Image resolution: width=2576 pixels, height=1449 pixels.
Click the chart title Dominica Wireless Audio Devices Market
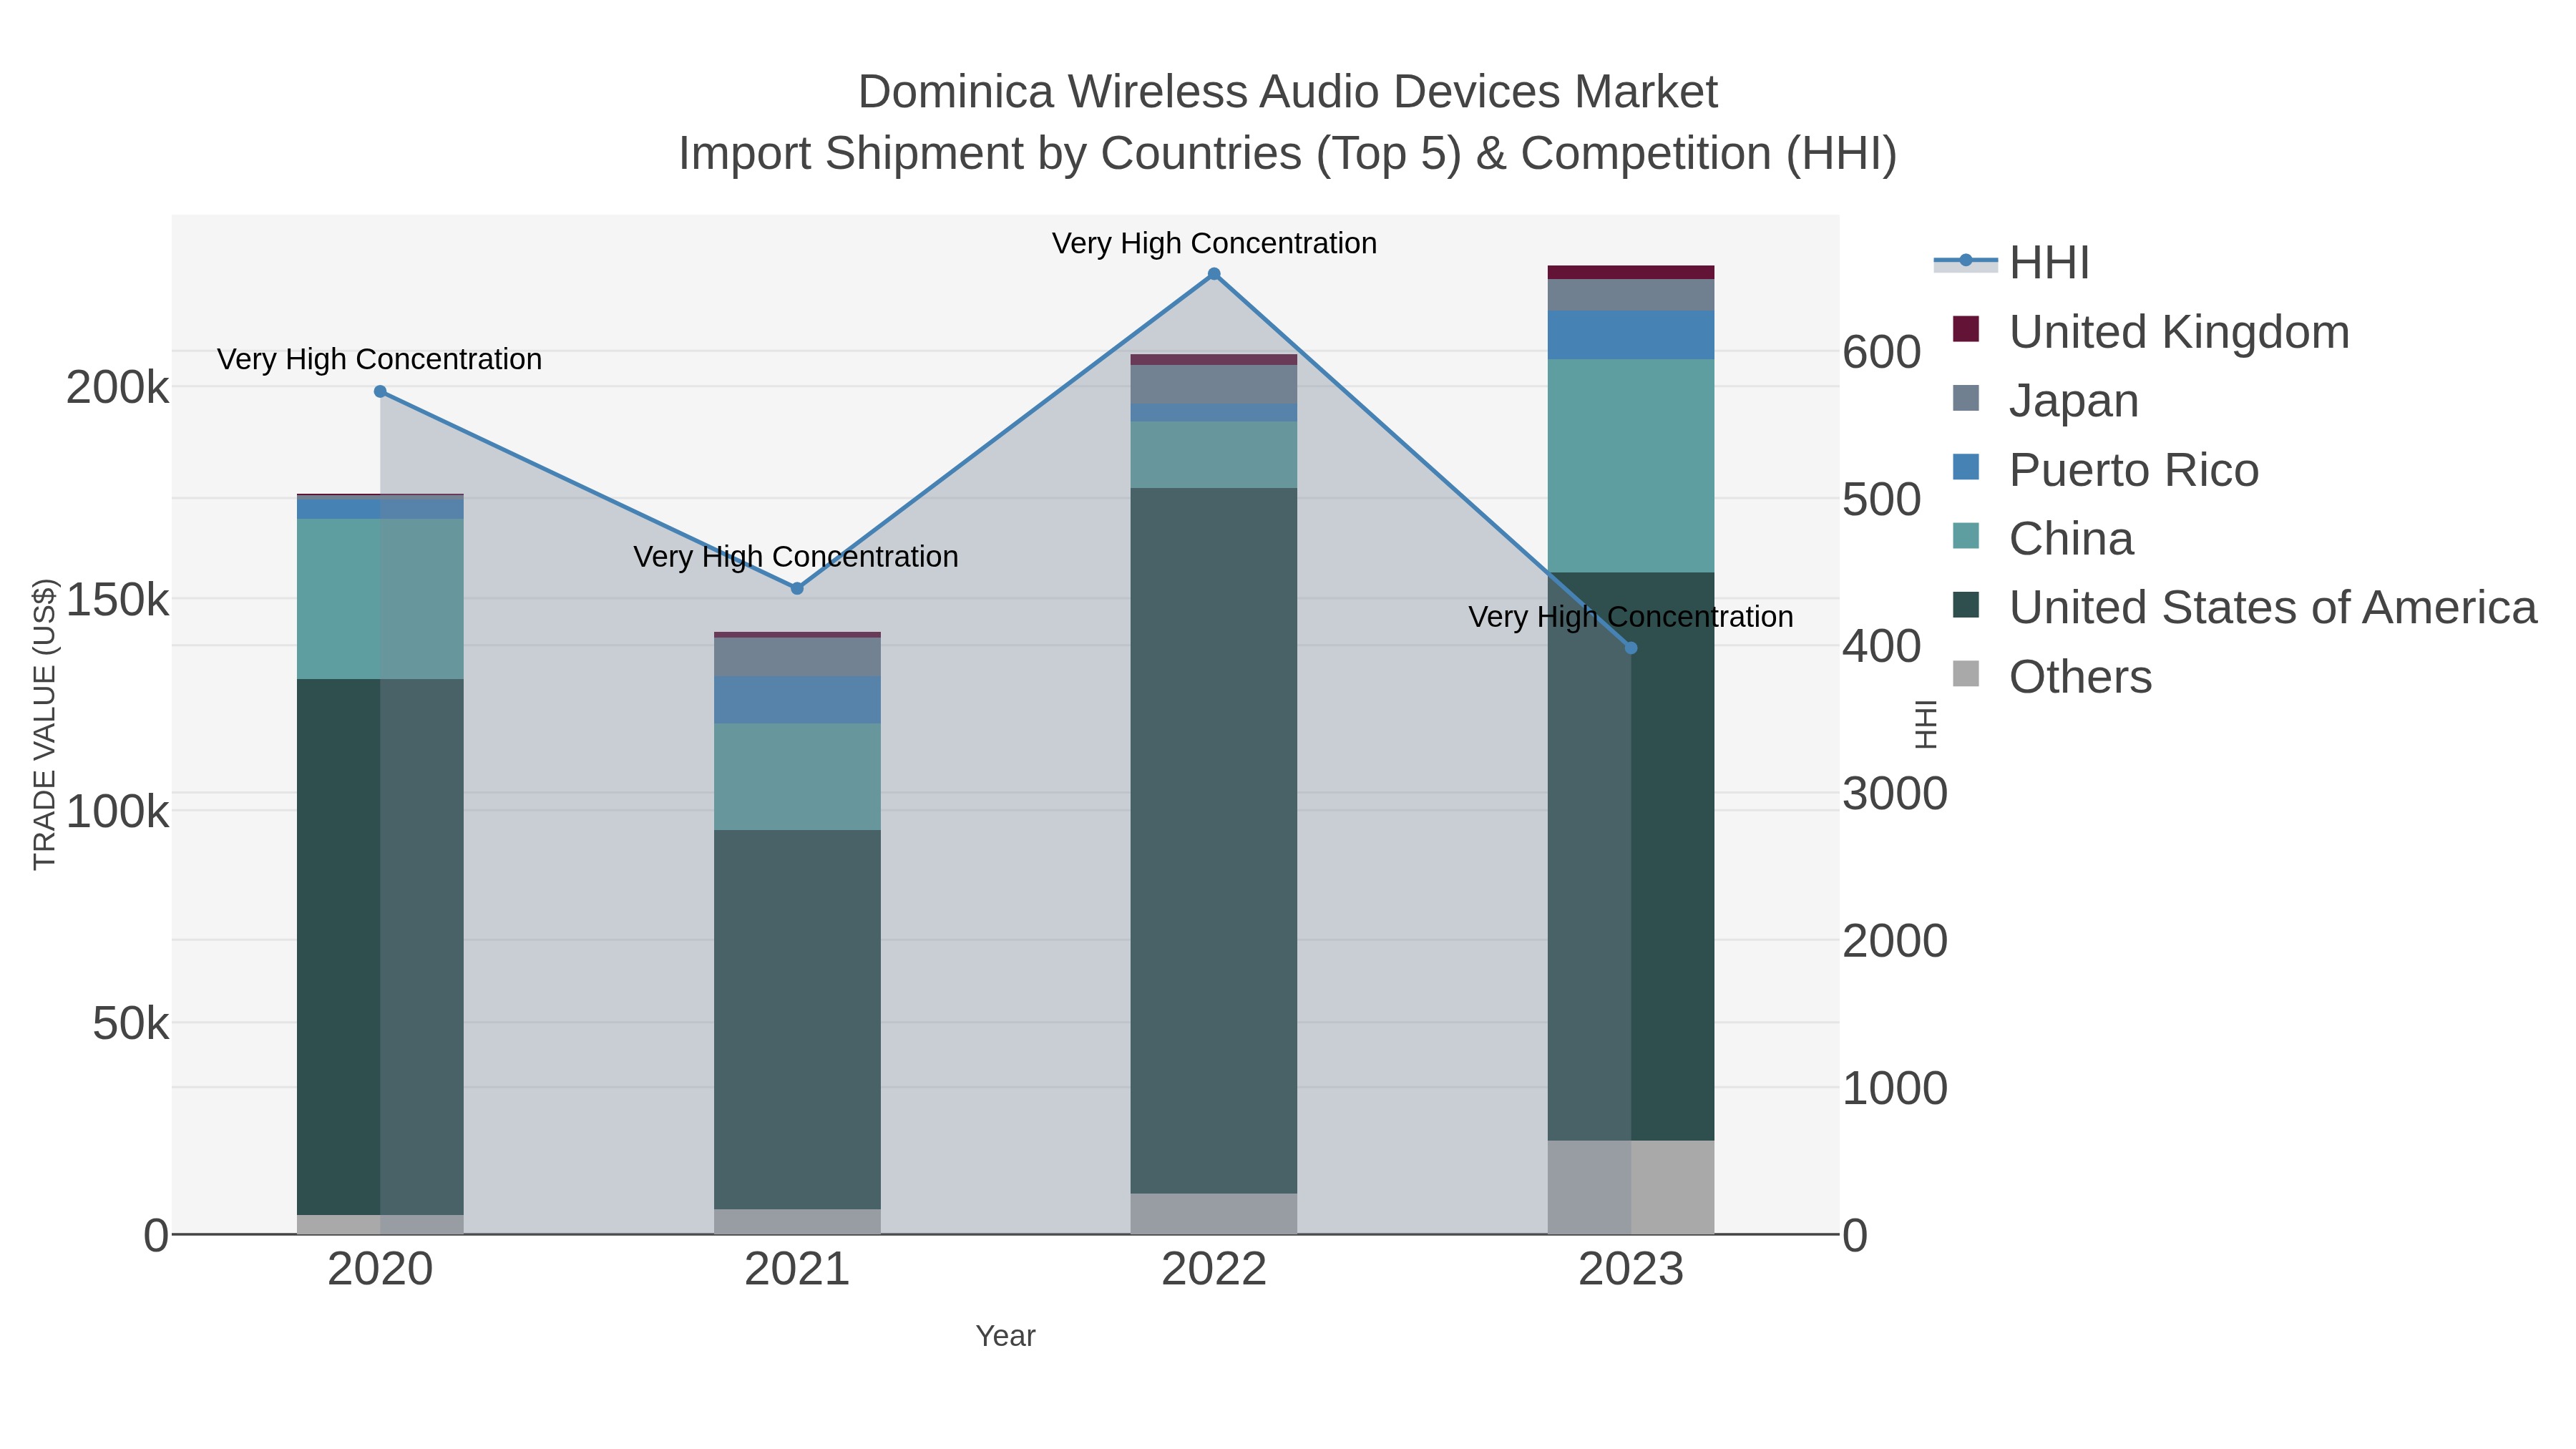[x=1288, y=92]
